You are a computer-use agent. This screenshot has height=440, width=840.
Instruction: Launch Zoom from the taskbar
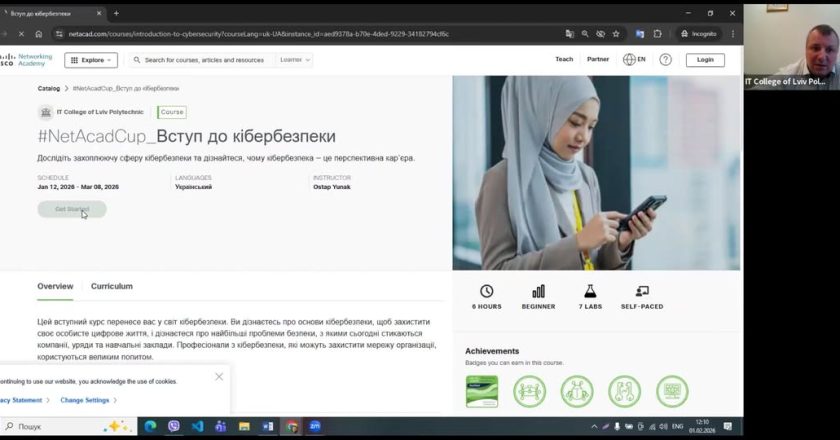315,426
